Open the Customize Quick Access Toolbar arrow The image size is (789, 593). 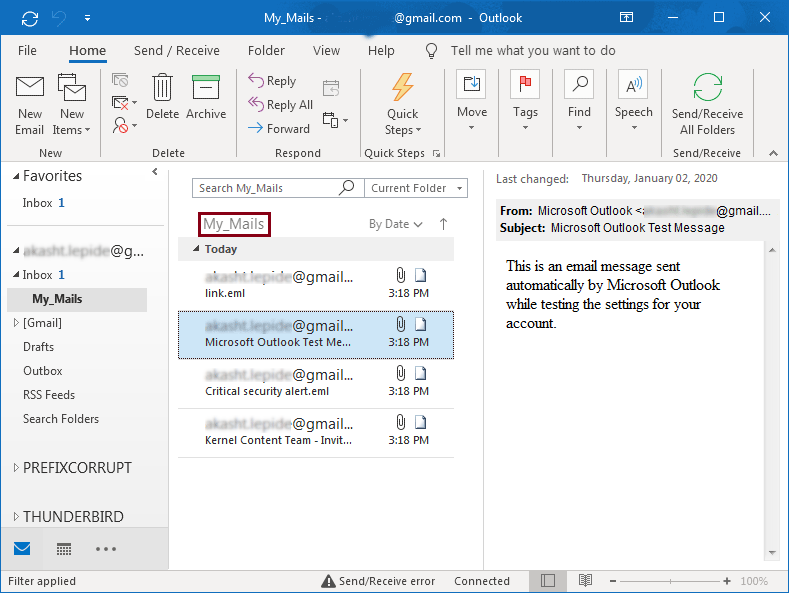pyautogui.click(x=88, y=19)
